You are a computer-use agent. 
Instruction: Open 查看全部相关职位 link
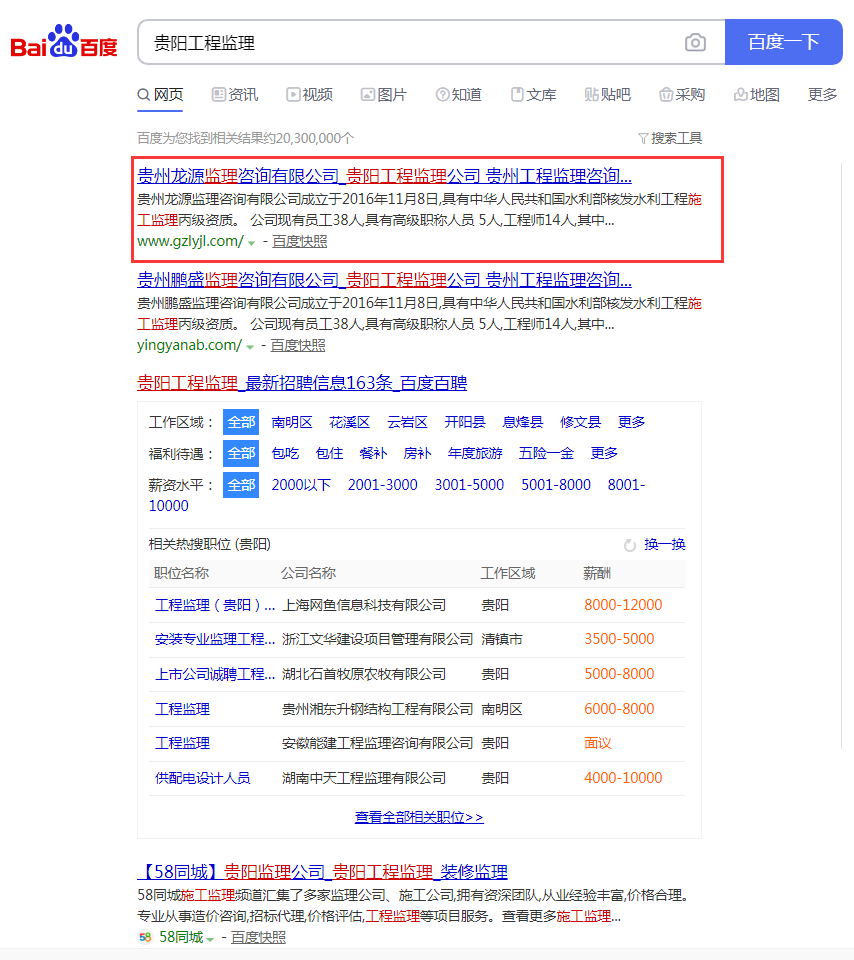[419, 817]
